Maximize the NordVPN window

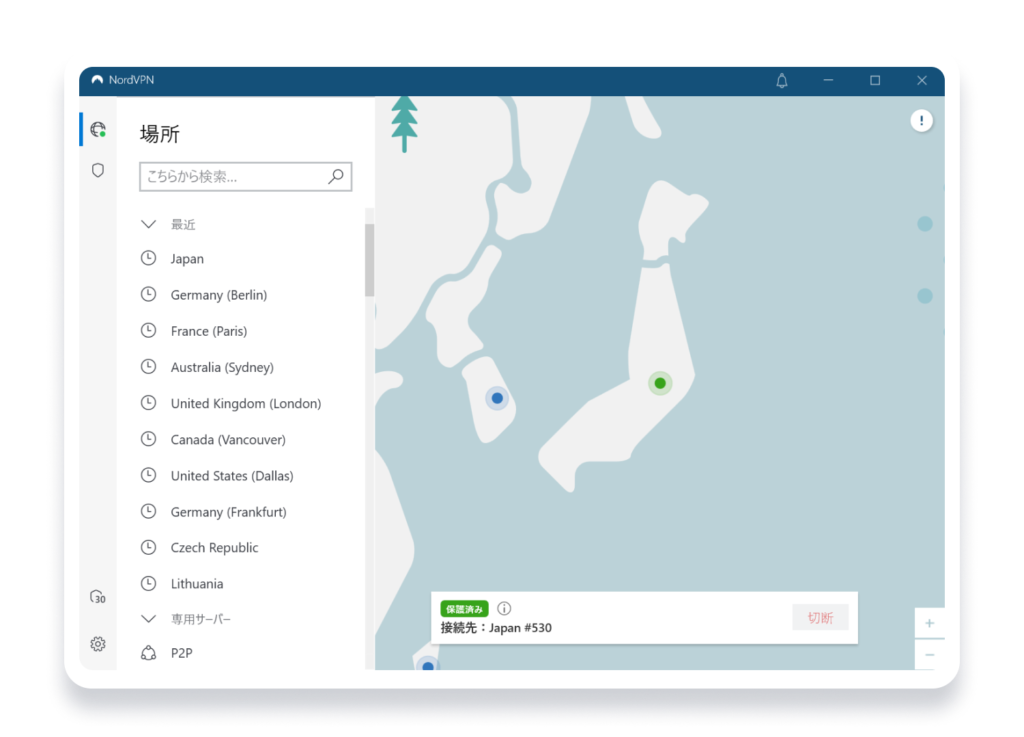(875, 80)
